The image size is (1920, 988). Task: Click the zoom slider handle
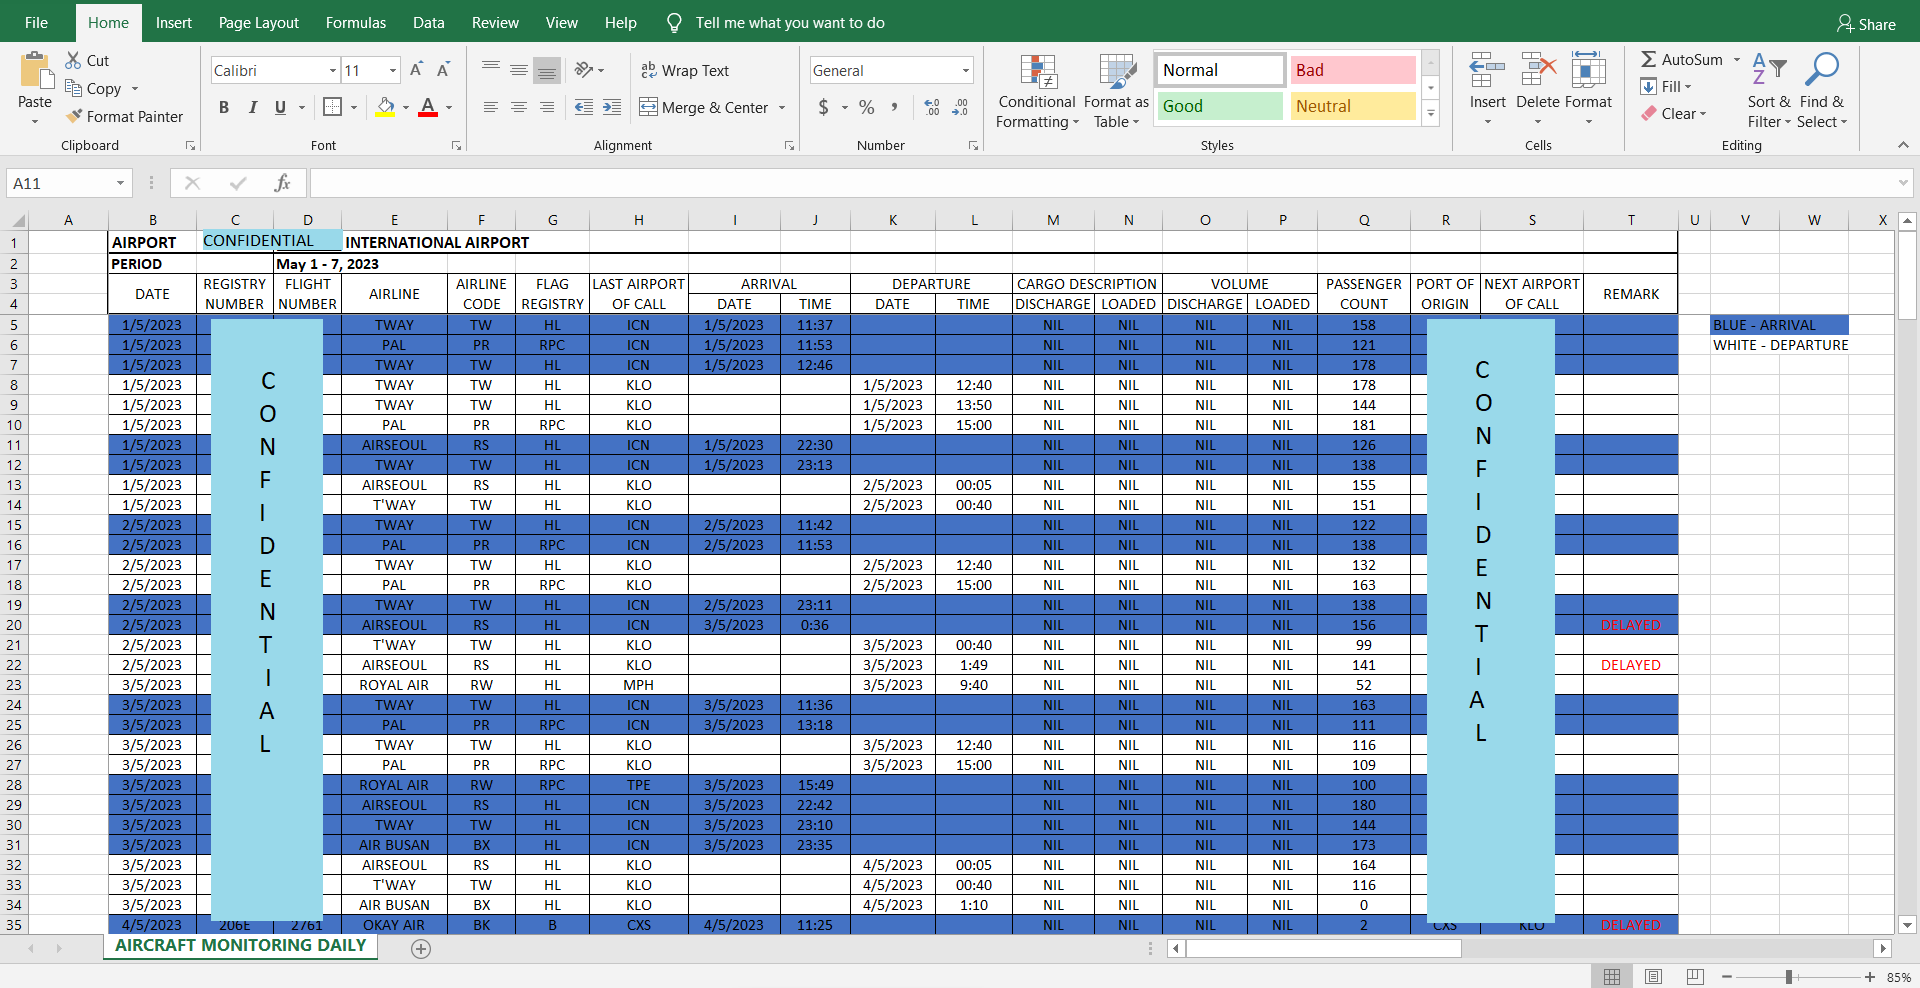[1789, 977]
